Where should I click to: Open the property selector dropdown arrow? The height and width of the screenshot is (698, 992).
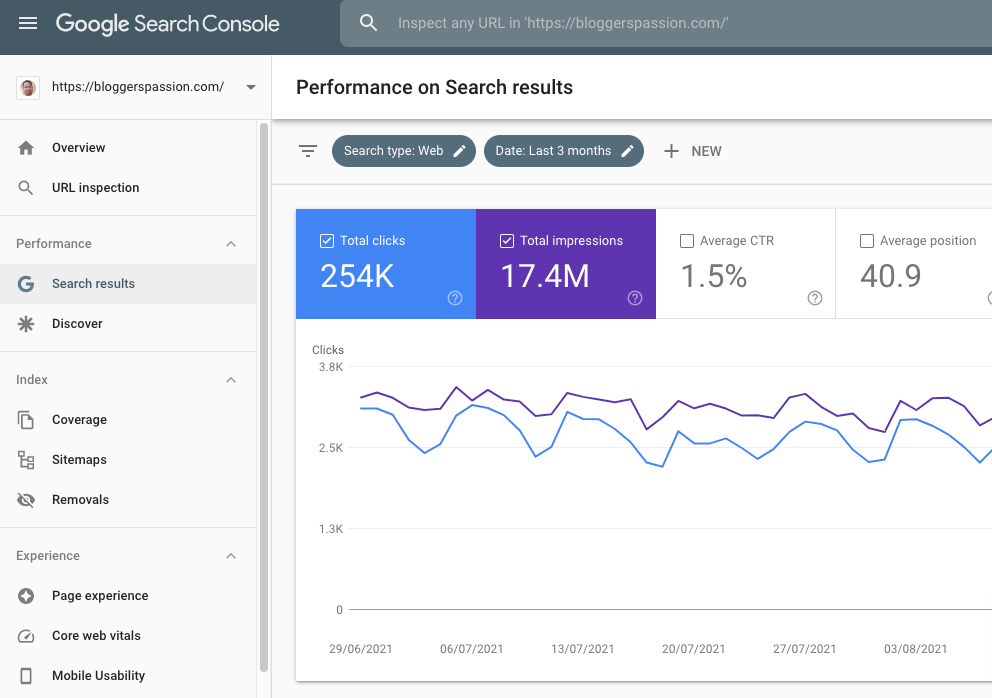[x=251, y=87]
